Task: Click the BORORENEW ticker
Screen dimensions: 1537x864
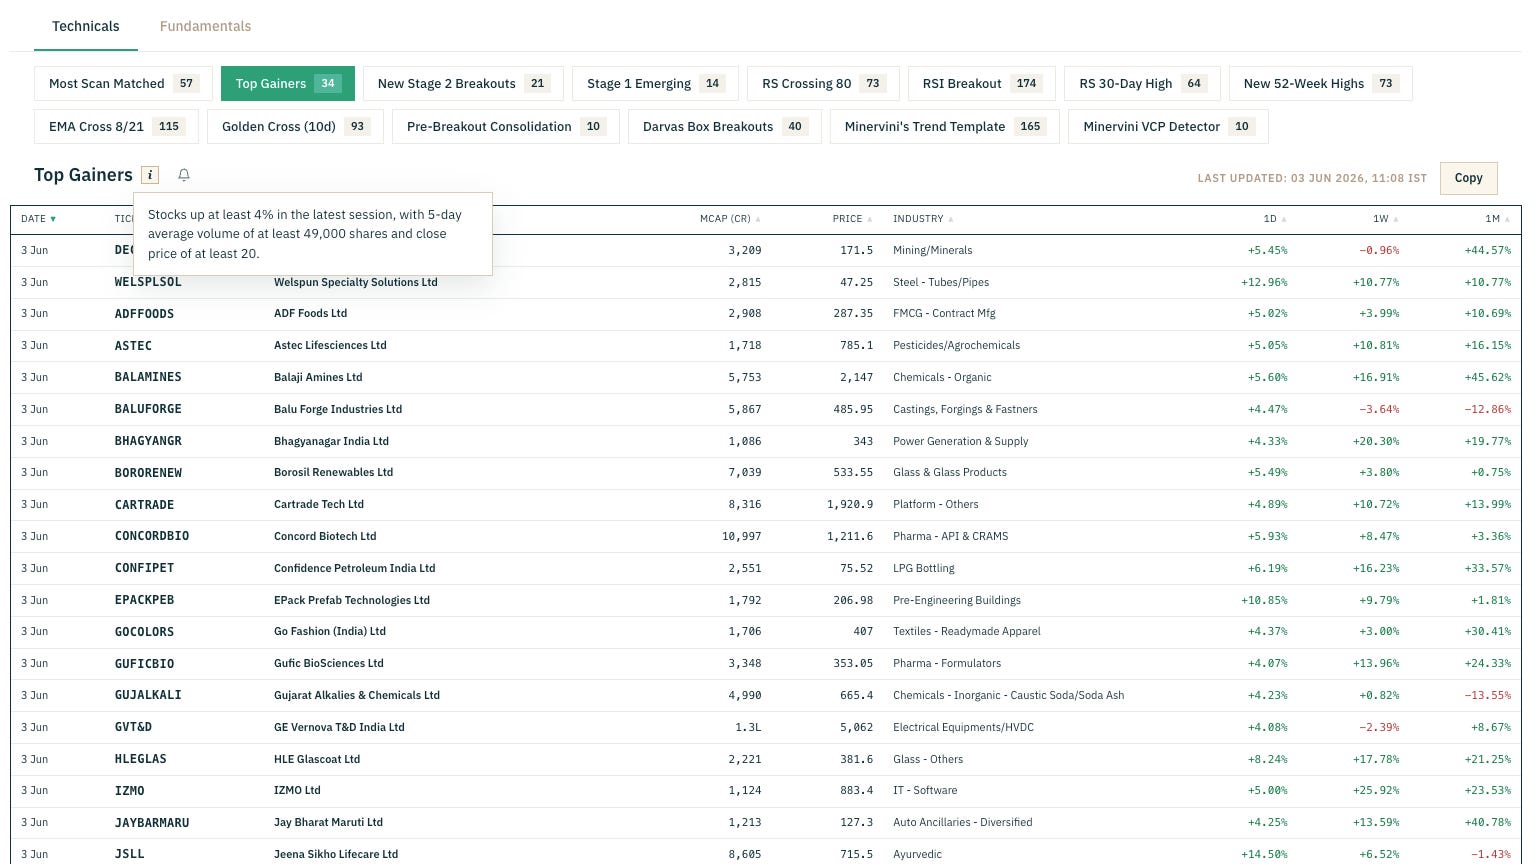Action: click(x=148, y=473)
